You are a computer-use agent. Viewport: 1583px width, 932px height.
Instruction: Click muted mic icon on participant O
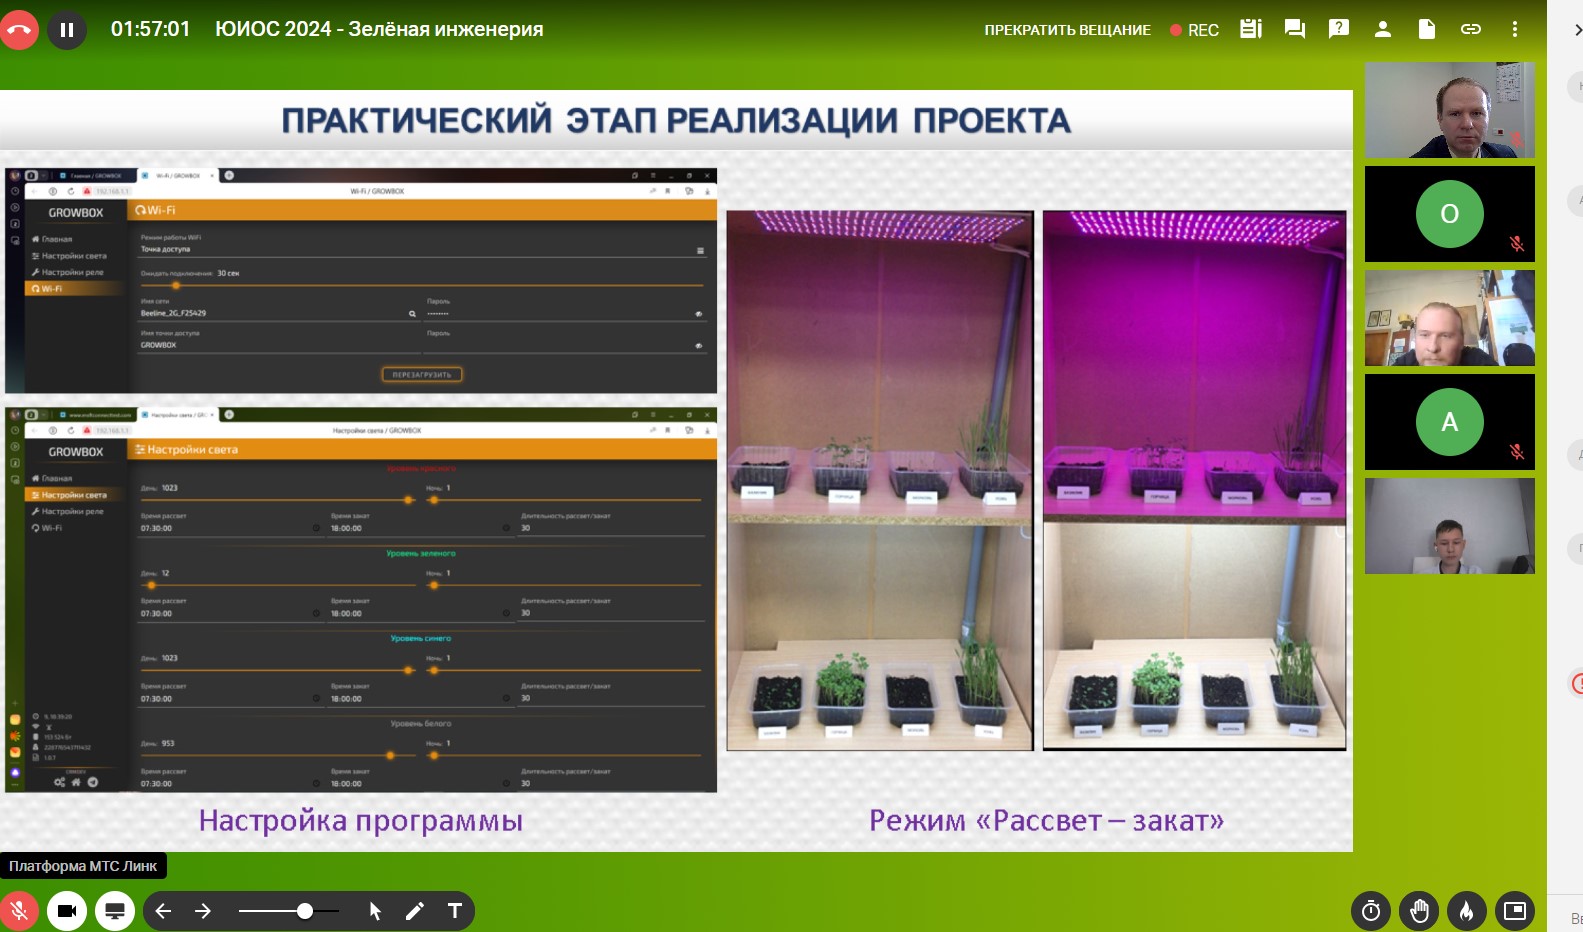1517,244
